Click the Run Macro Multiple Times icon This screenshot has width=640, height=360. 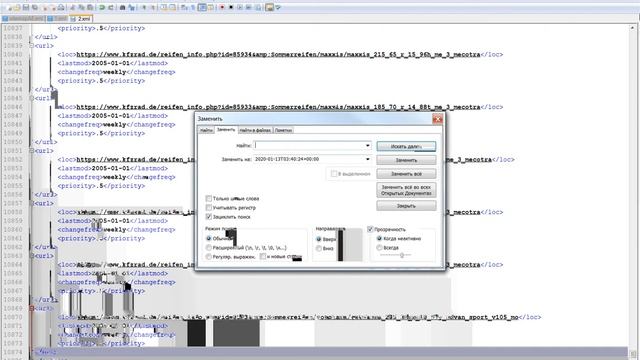click(248, 7)
